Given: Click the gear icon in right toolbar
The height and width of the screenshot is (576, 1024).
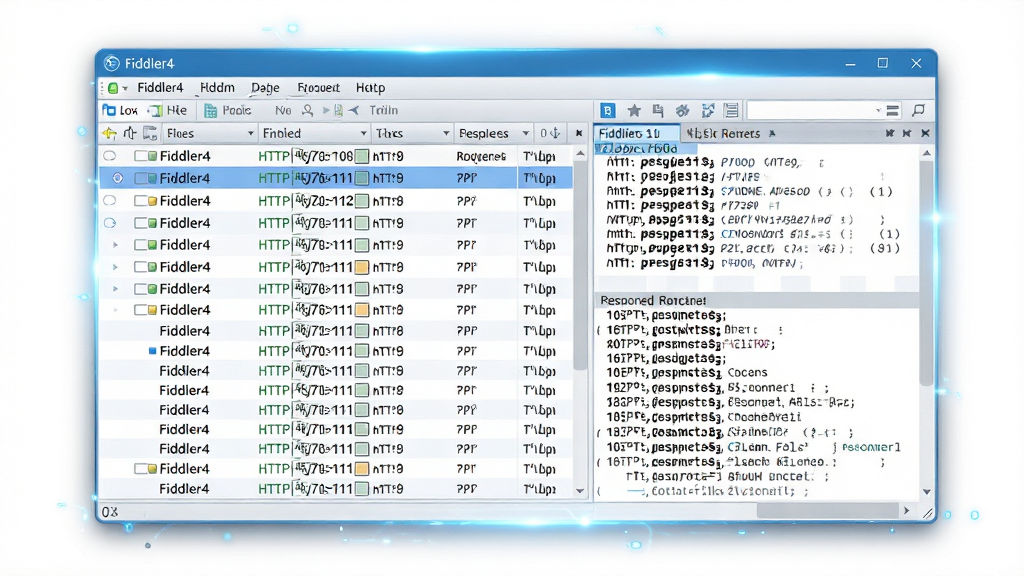Looking at the screenshot, I should pyautogui.click(x=682, y=110).
